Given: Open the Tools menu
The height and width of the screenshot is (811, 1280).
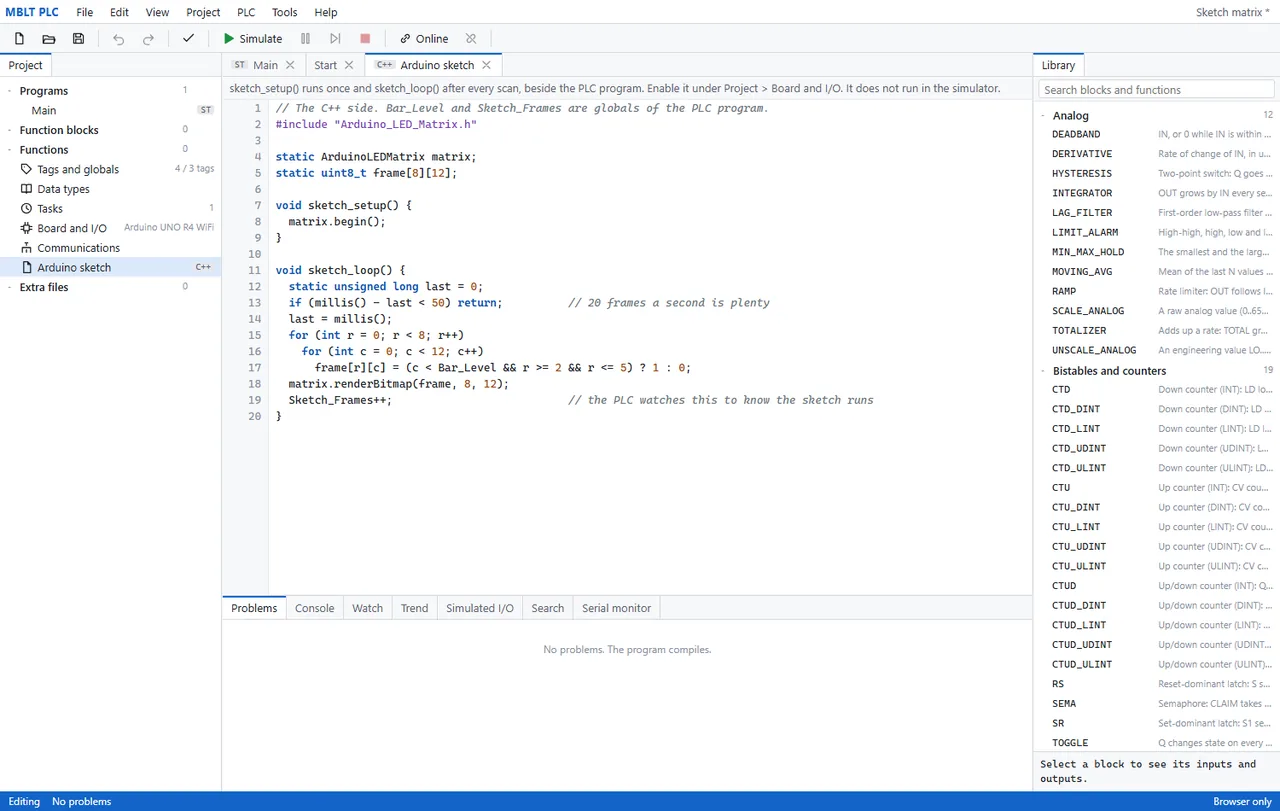Looking at the screenshot, I should 285,12.
